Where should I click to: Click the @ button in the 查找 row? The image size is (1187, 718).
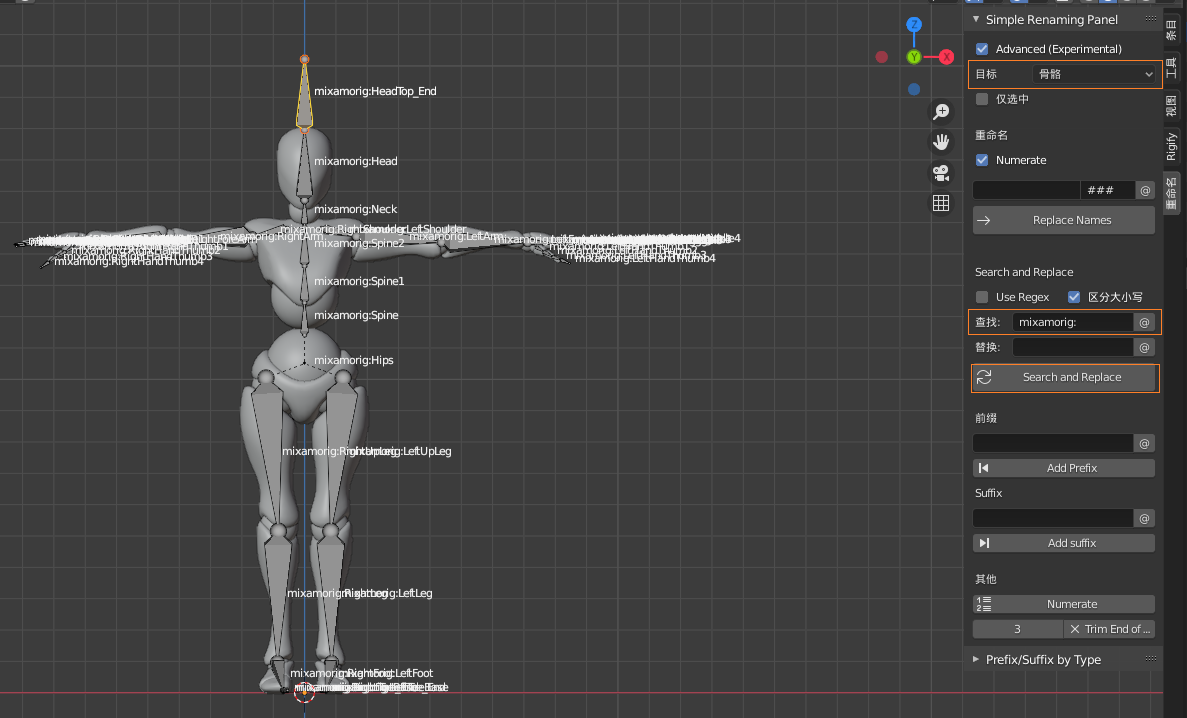pos(1145,322)
